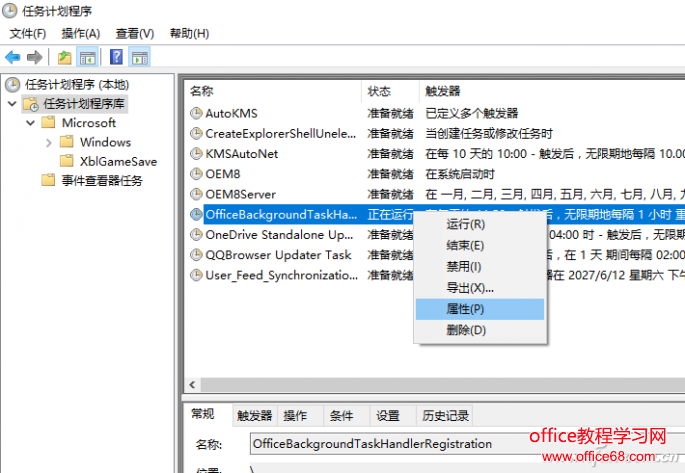Click the Microsoft folder icon in the tree
This screenshot has width=685, height=473.
point(48,122)
